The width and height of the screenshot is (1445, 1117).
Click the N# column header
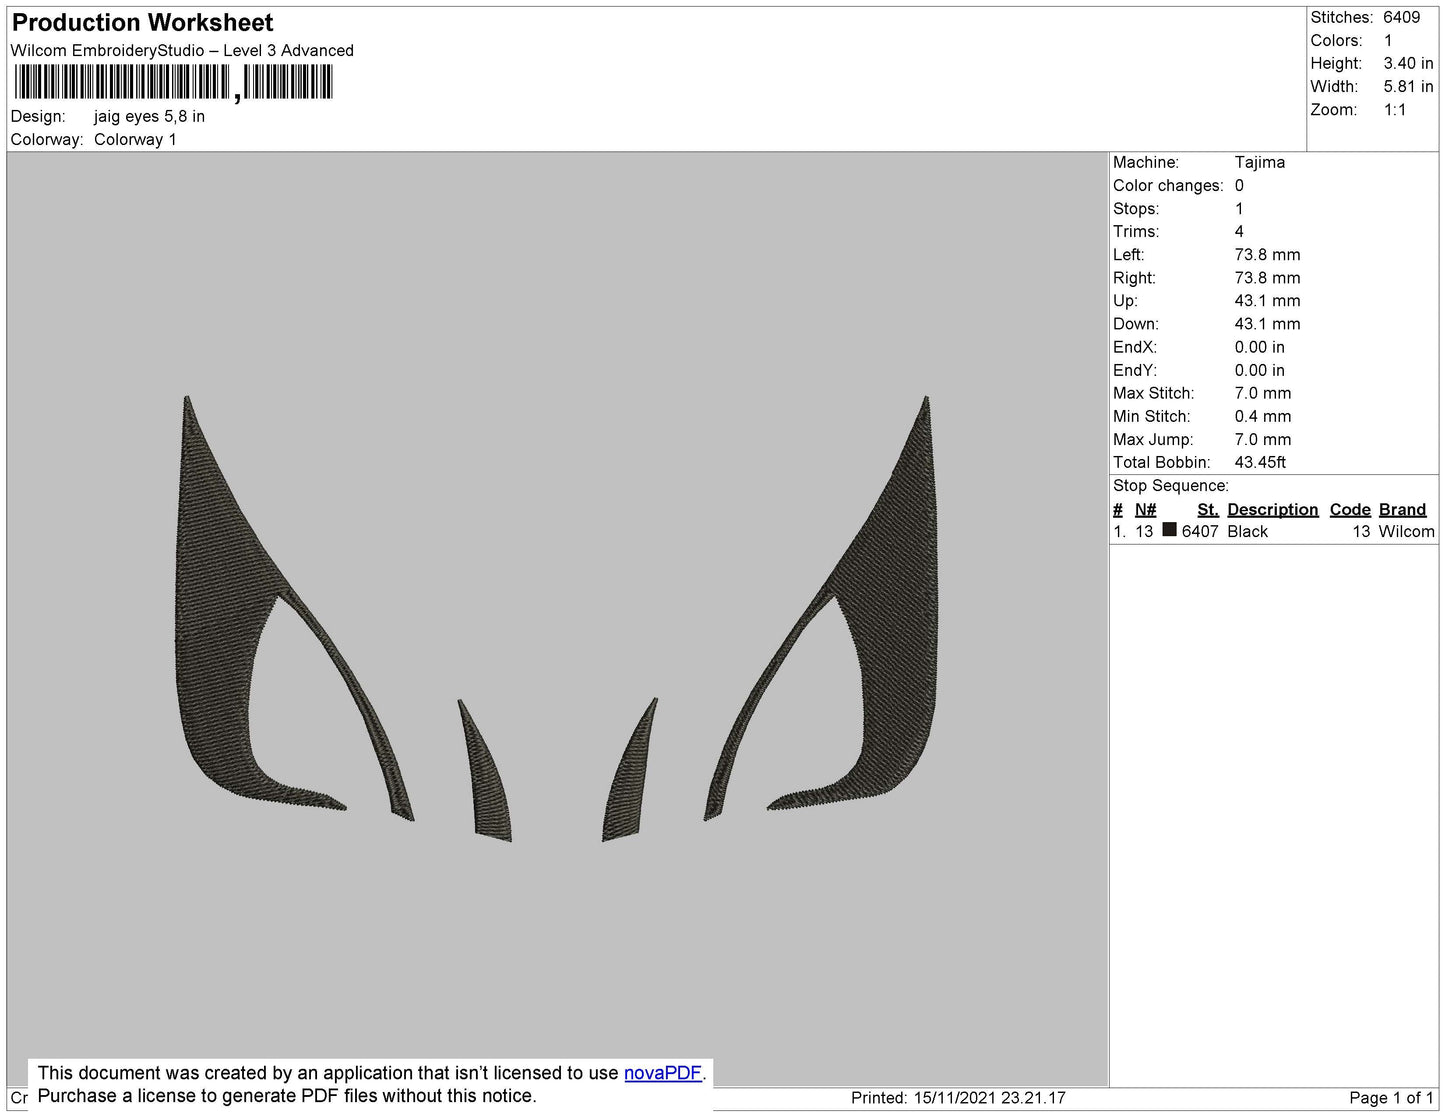click(1145, 509)
